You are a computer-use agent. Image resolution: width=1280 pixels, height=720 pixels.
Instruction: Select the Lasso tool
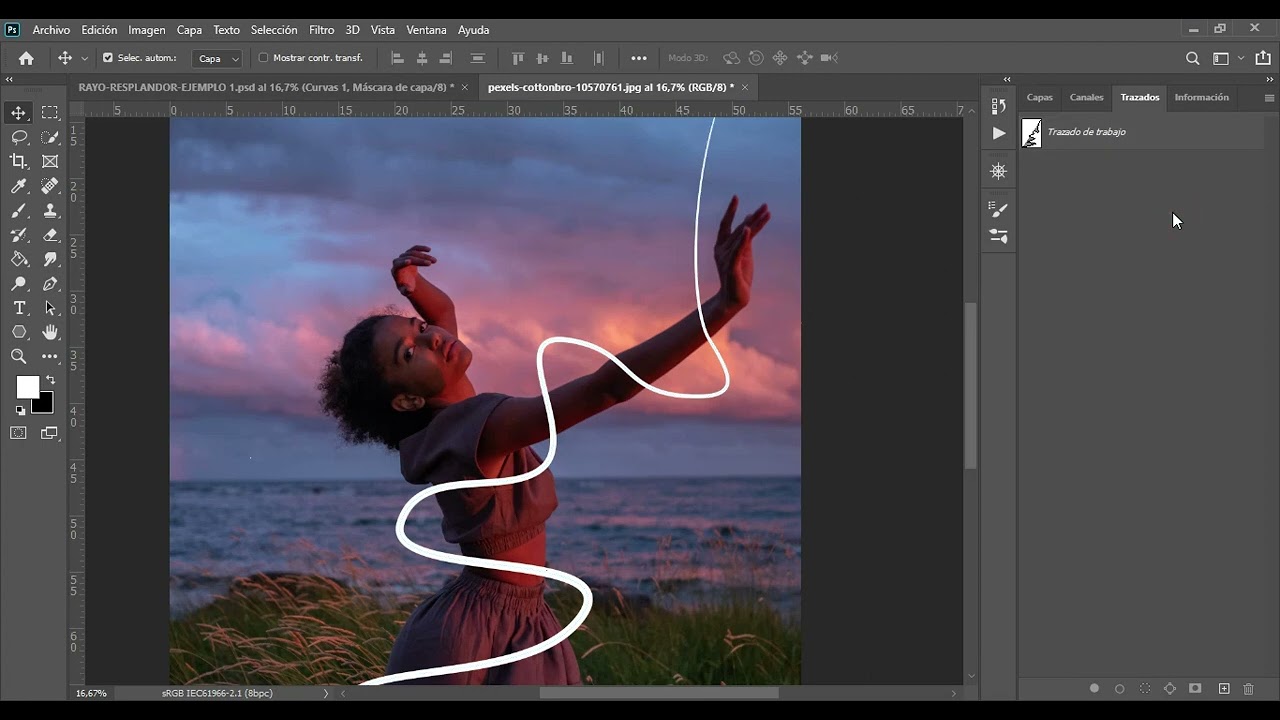pyautogui.click(x=19, y=137)
